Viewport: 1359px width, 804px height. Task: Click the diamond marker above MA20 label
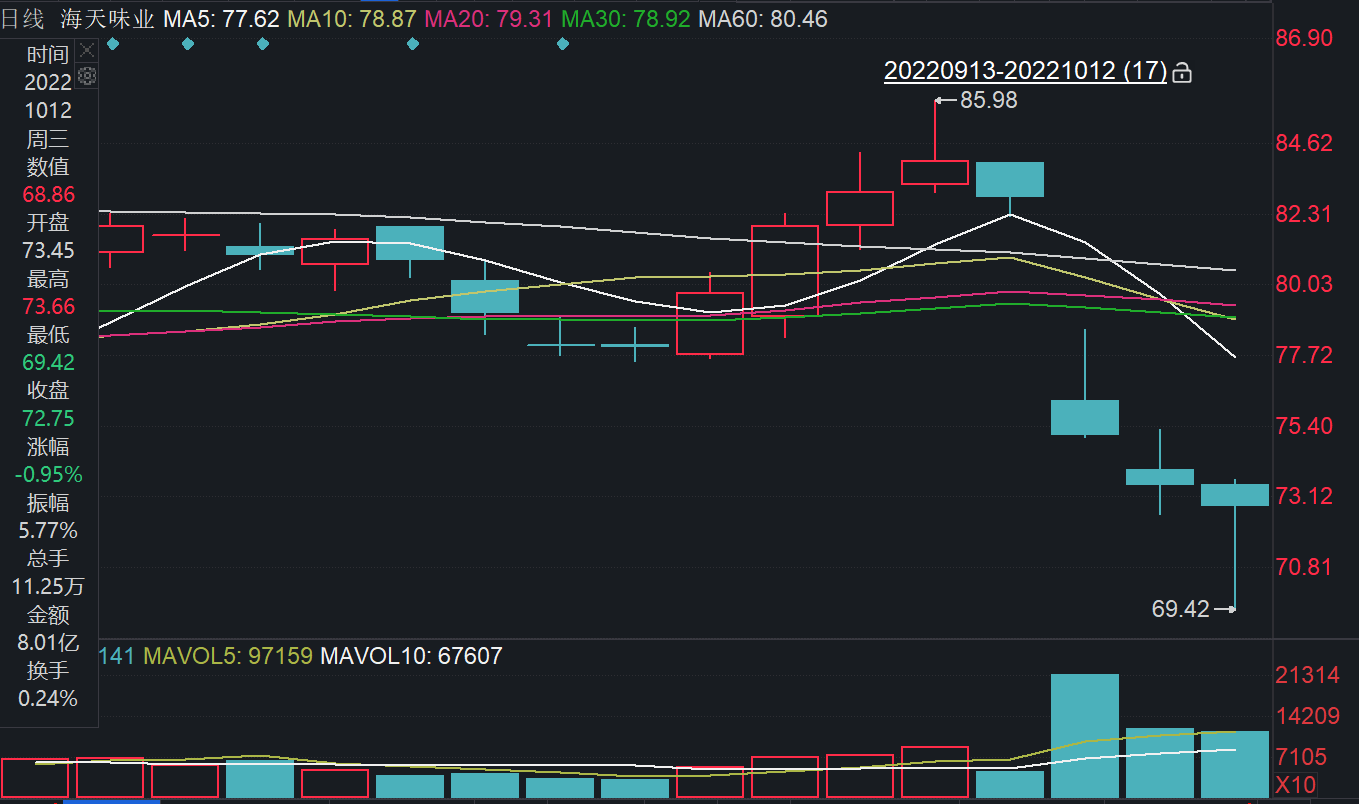413,44
